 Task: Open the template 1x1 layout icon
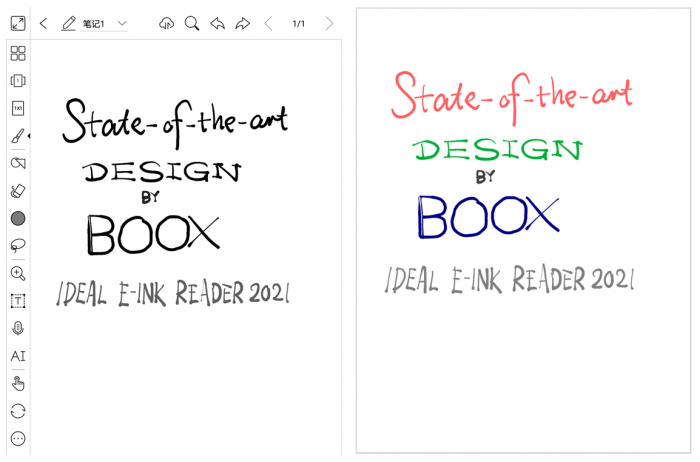pos(18,108)
